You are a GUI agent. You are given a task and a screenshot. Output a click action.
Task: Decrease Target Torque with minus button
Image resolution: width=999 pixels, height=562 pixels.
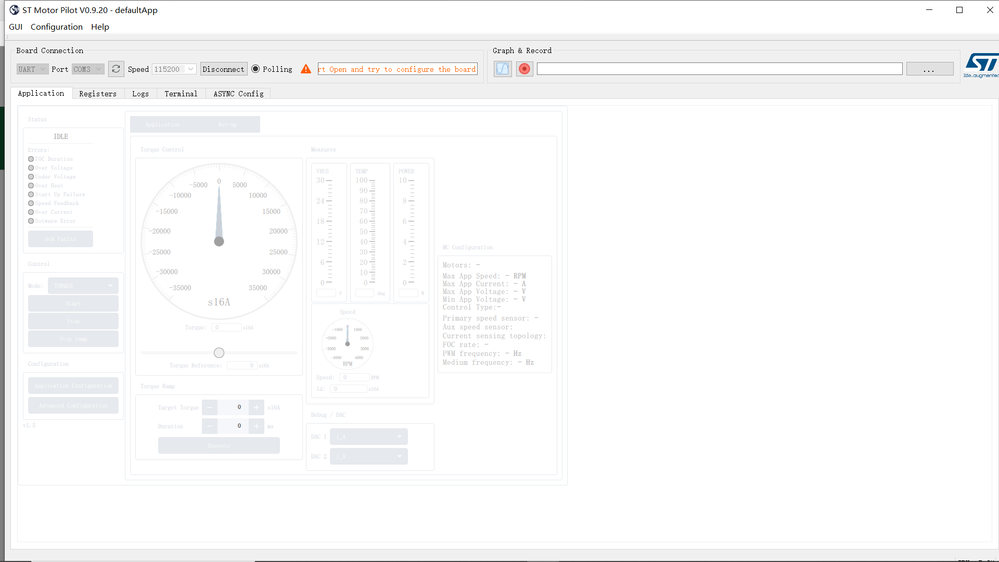[x=210, y=407]
